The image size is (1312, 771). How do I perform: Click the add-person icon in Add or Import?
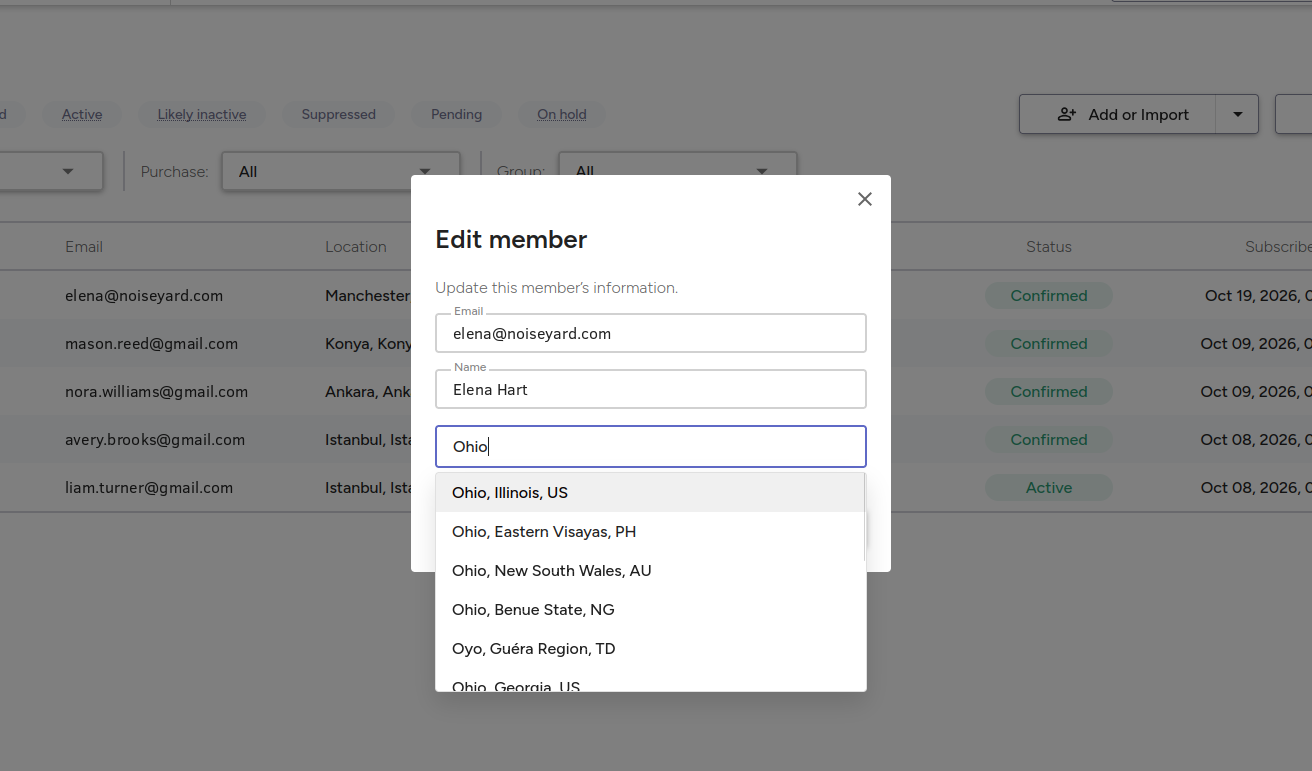(1067, 115)
